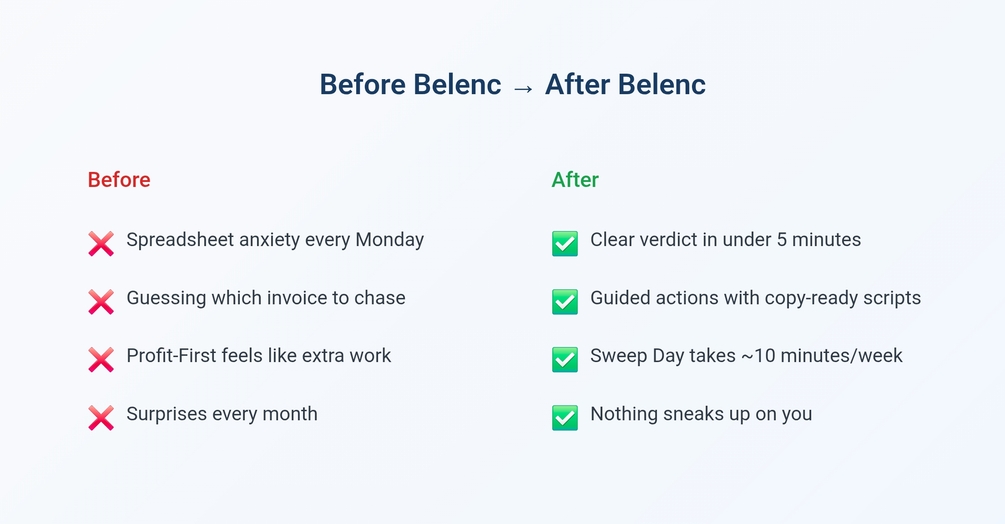Click the green After heading
Image resolution: width=1005 pixels, height=524 pixels.
(575, 180)
